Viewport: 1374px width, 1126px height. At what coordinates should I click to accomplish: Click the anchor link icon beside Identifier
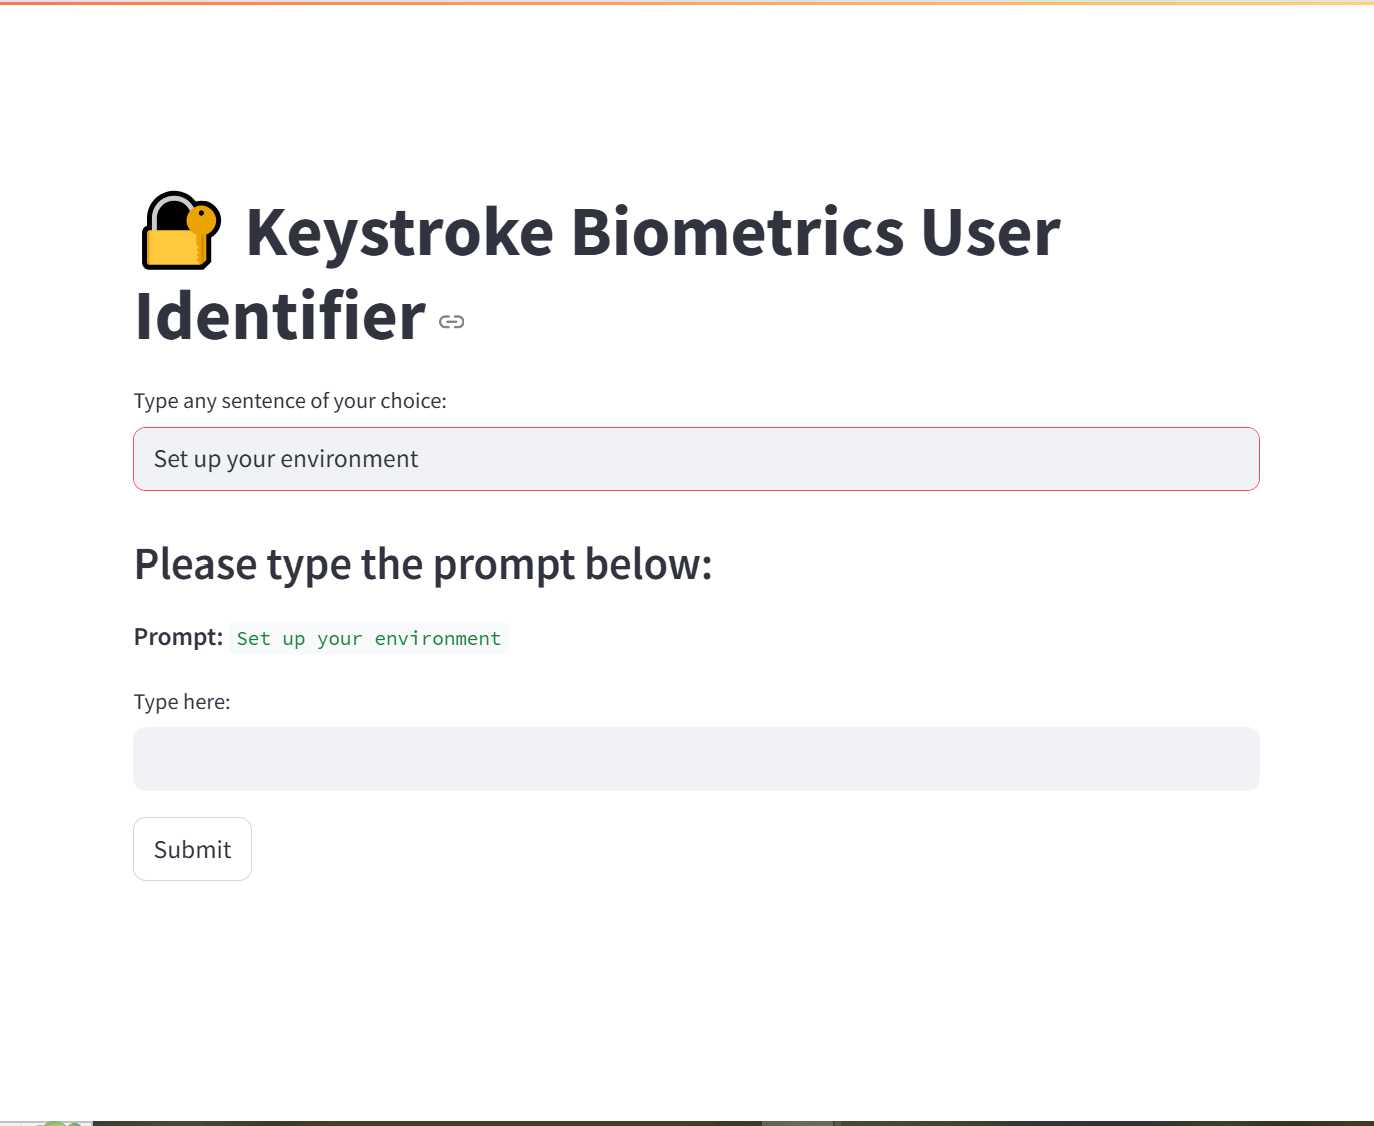point(452,321)
